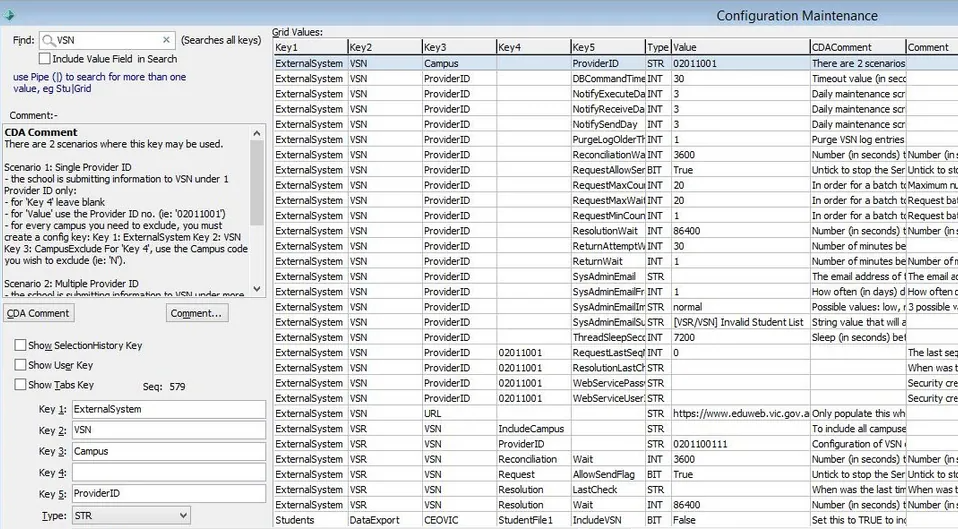
Task: Click the magnifier icon in Find box
Action: point(48,40)
